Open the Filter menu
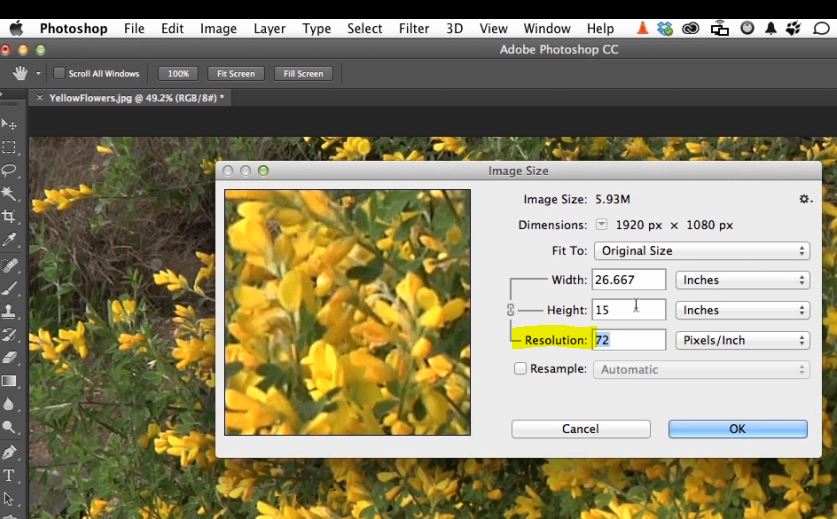This screenshot has width=837, height=519. pos(414,28)
